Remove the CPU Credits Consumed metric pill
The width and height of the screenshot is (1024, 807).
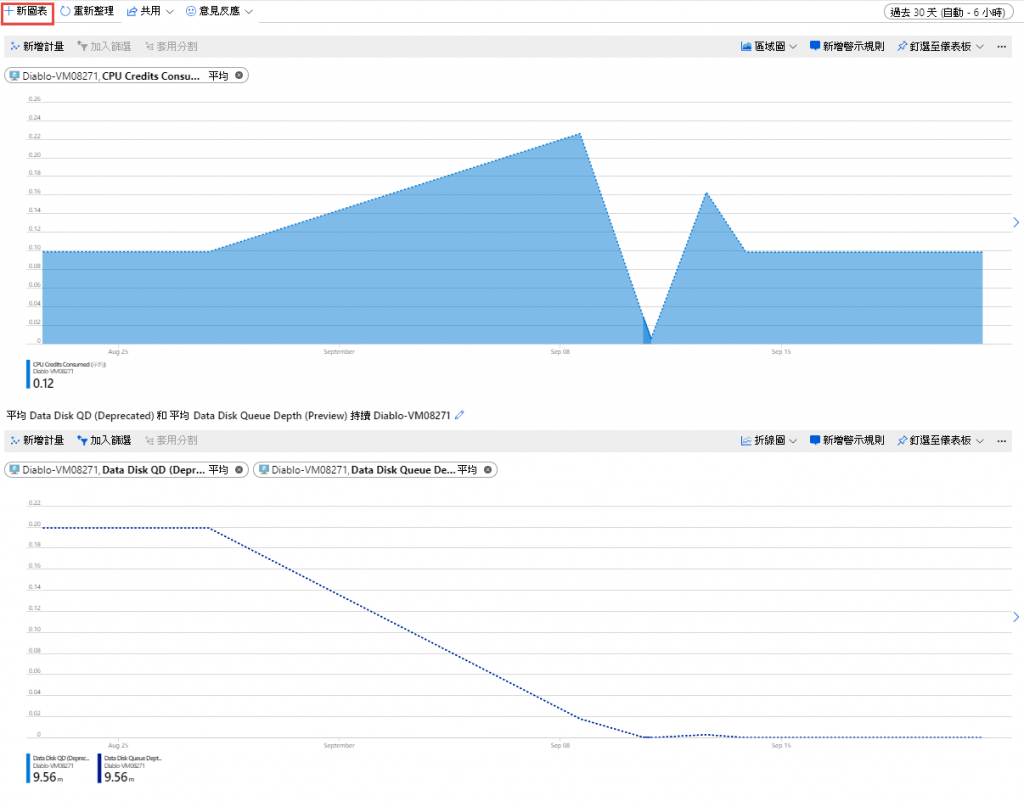[x=239, y=75]
